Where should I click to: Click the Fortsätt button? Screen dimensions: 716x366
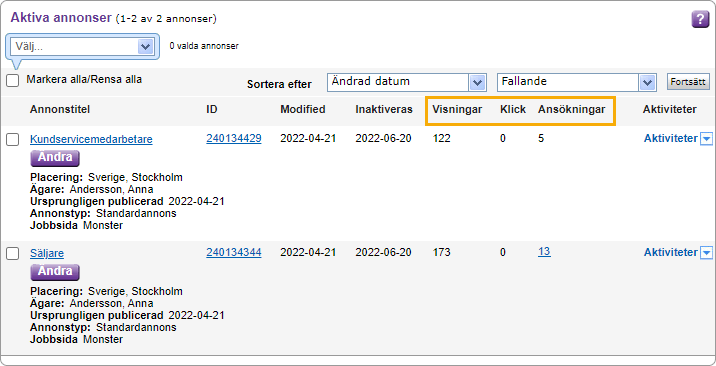coord(688,82)
